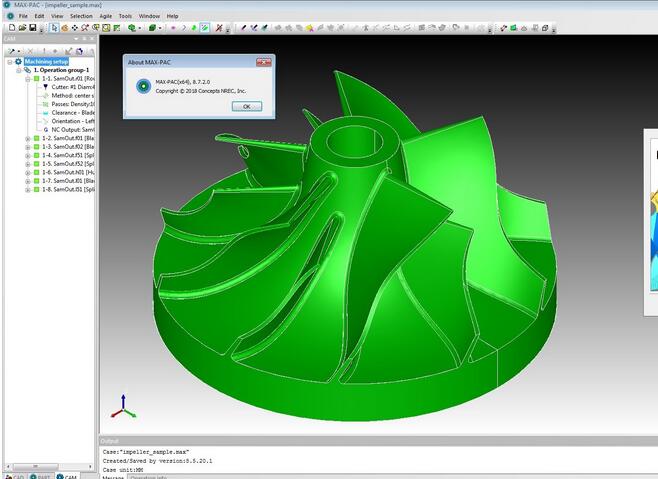Click the green box icon in right toolbar

click(513, 28)
